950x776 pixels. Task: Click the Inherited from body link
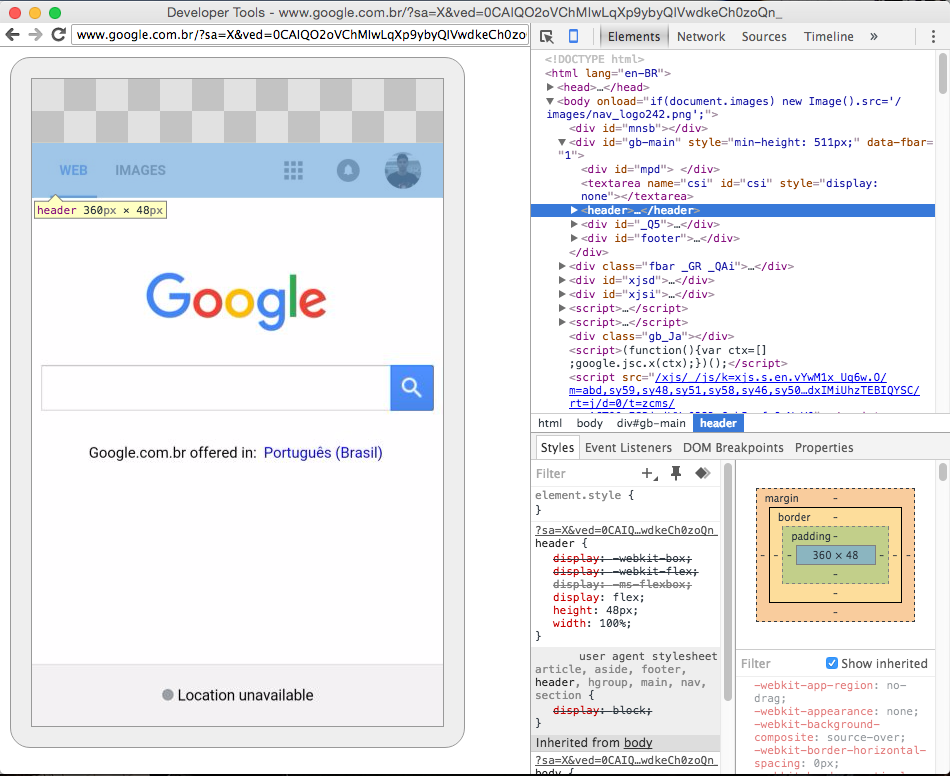coord(638,743)
